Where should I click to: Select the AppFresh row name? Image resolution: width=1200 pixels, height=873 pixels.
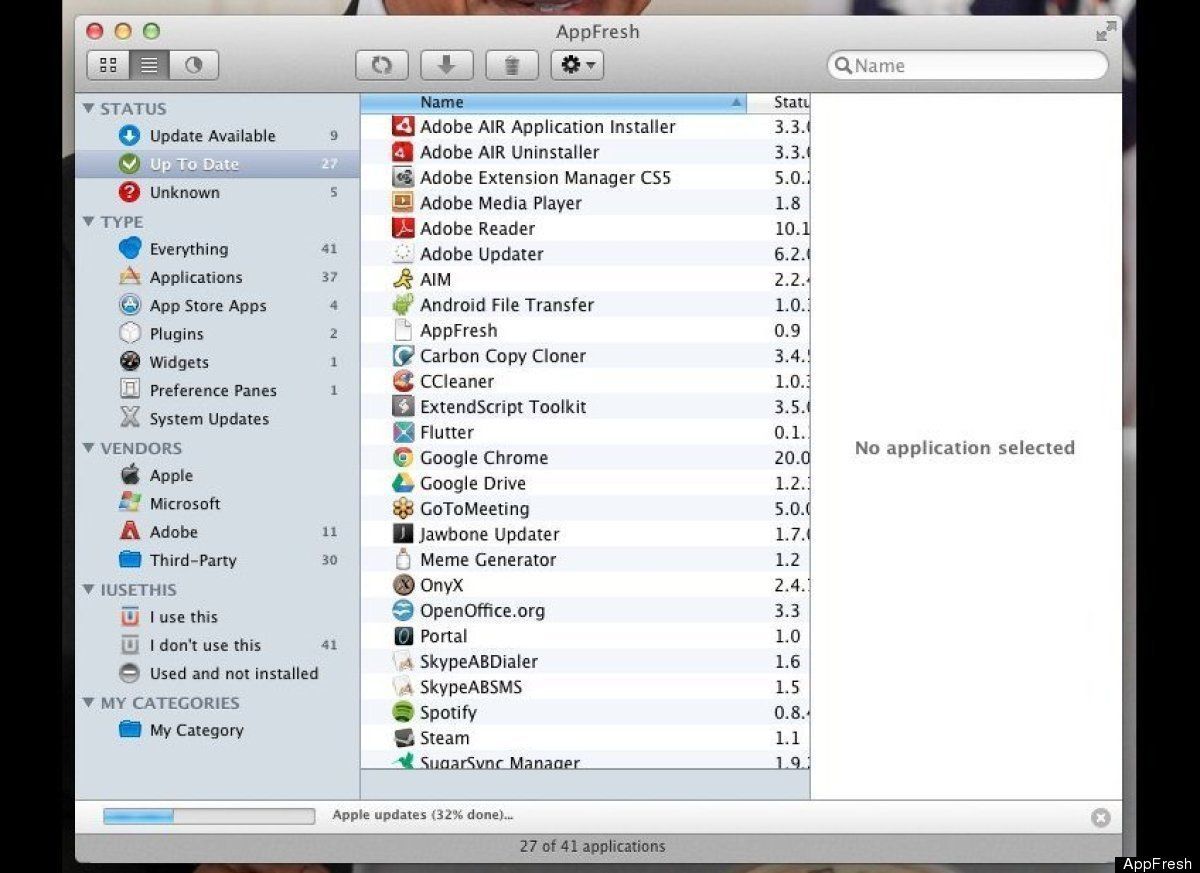(458, 330)
